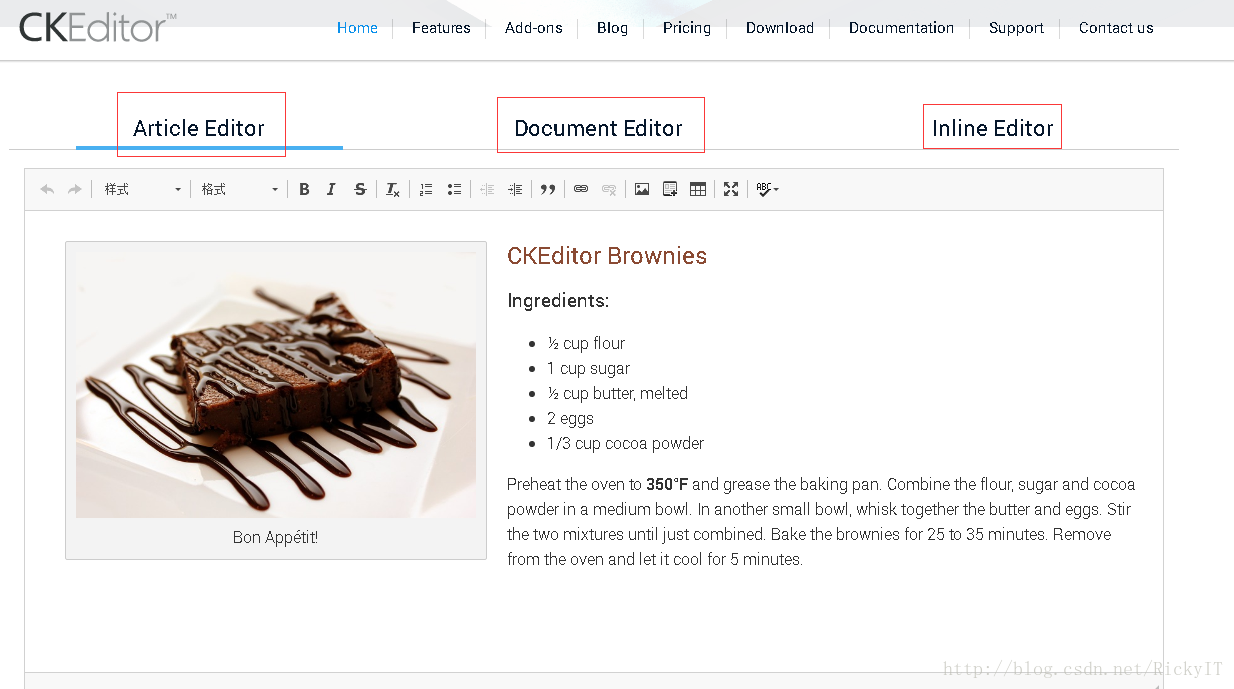Switch to the Article Editor tab

199,128
